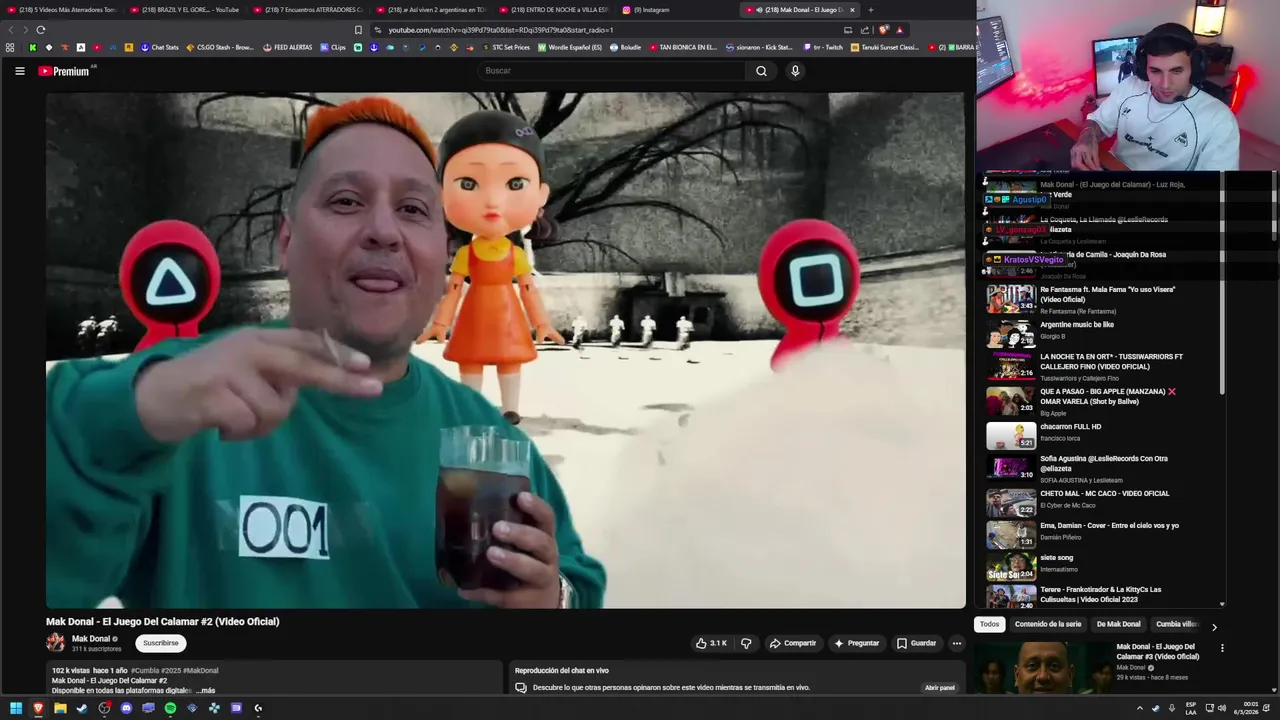Viewport: 1280px width, 720px height.
Task: Save the video with Guardar
Action: (x=916, y=643)
